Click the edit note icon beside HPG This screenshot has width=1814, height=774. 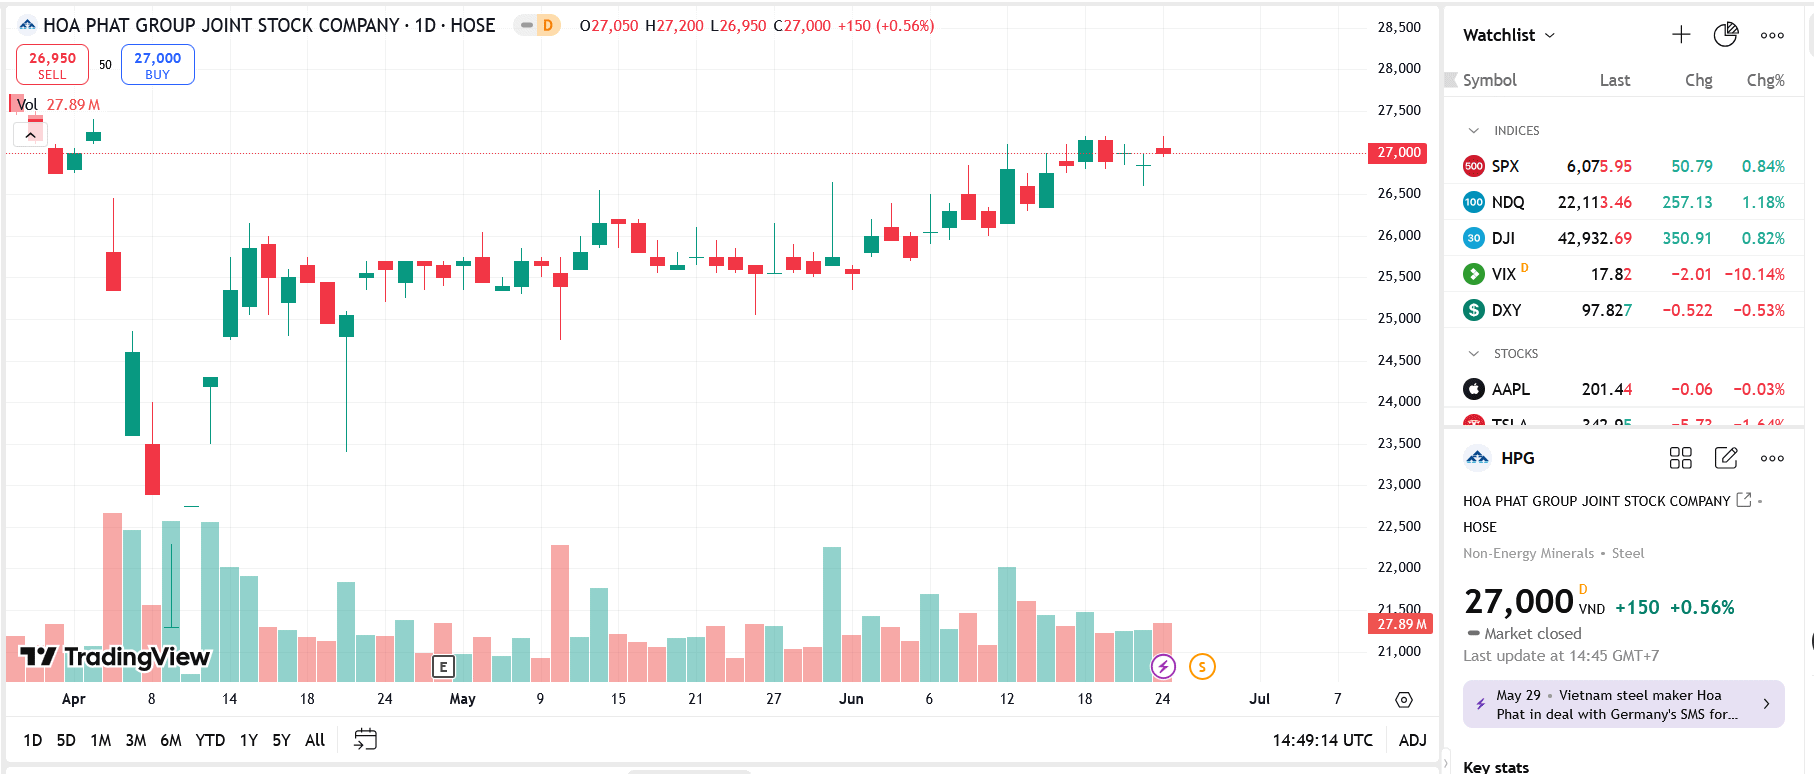[1726, 458]
